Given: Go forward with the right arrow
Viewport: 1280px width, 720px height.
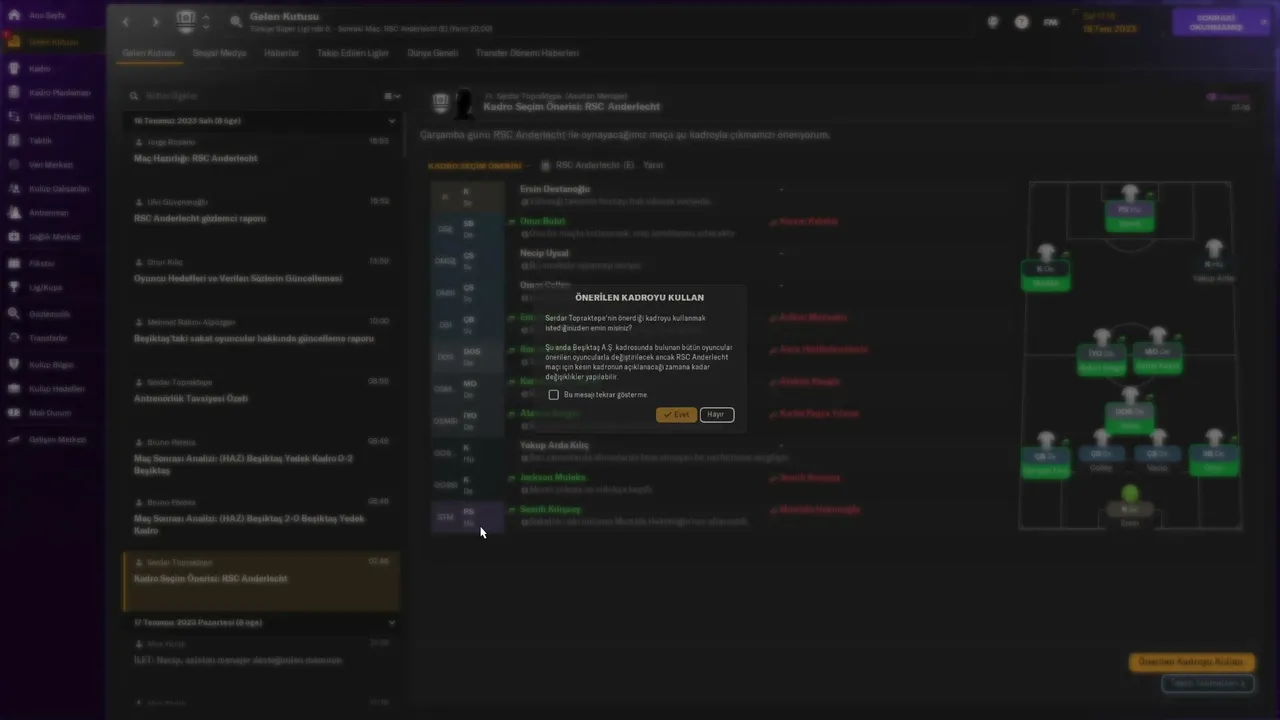Looking at the screenshot, I should pyautogui.click(x=155, y=21).
